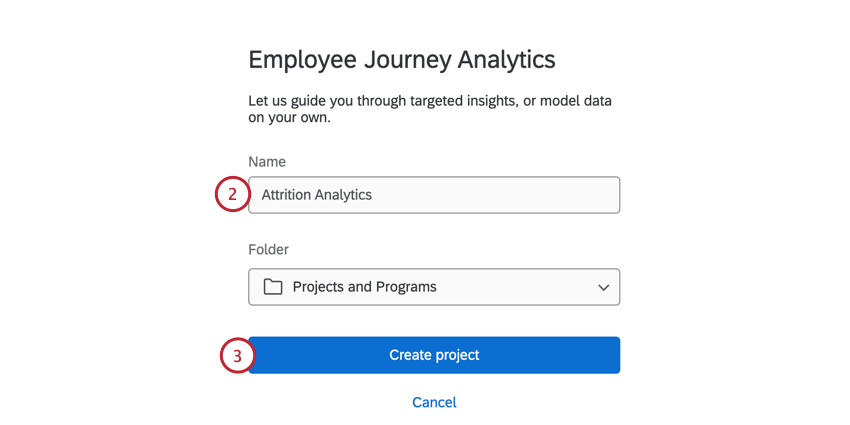Click the circled step 3 marker
Screen dimensions: 850x425
tap(237, 355)
